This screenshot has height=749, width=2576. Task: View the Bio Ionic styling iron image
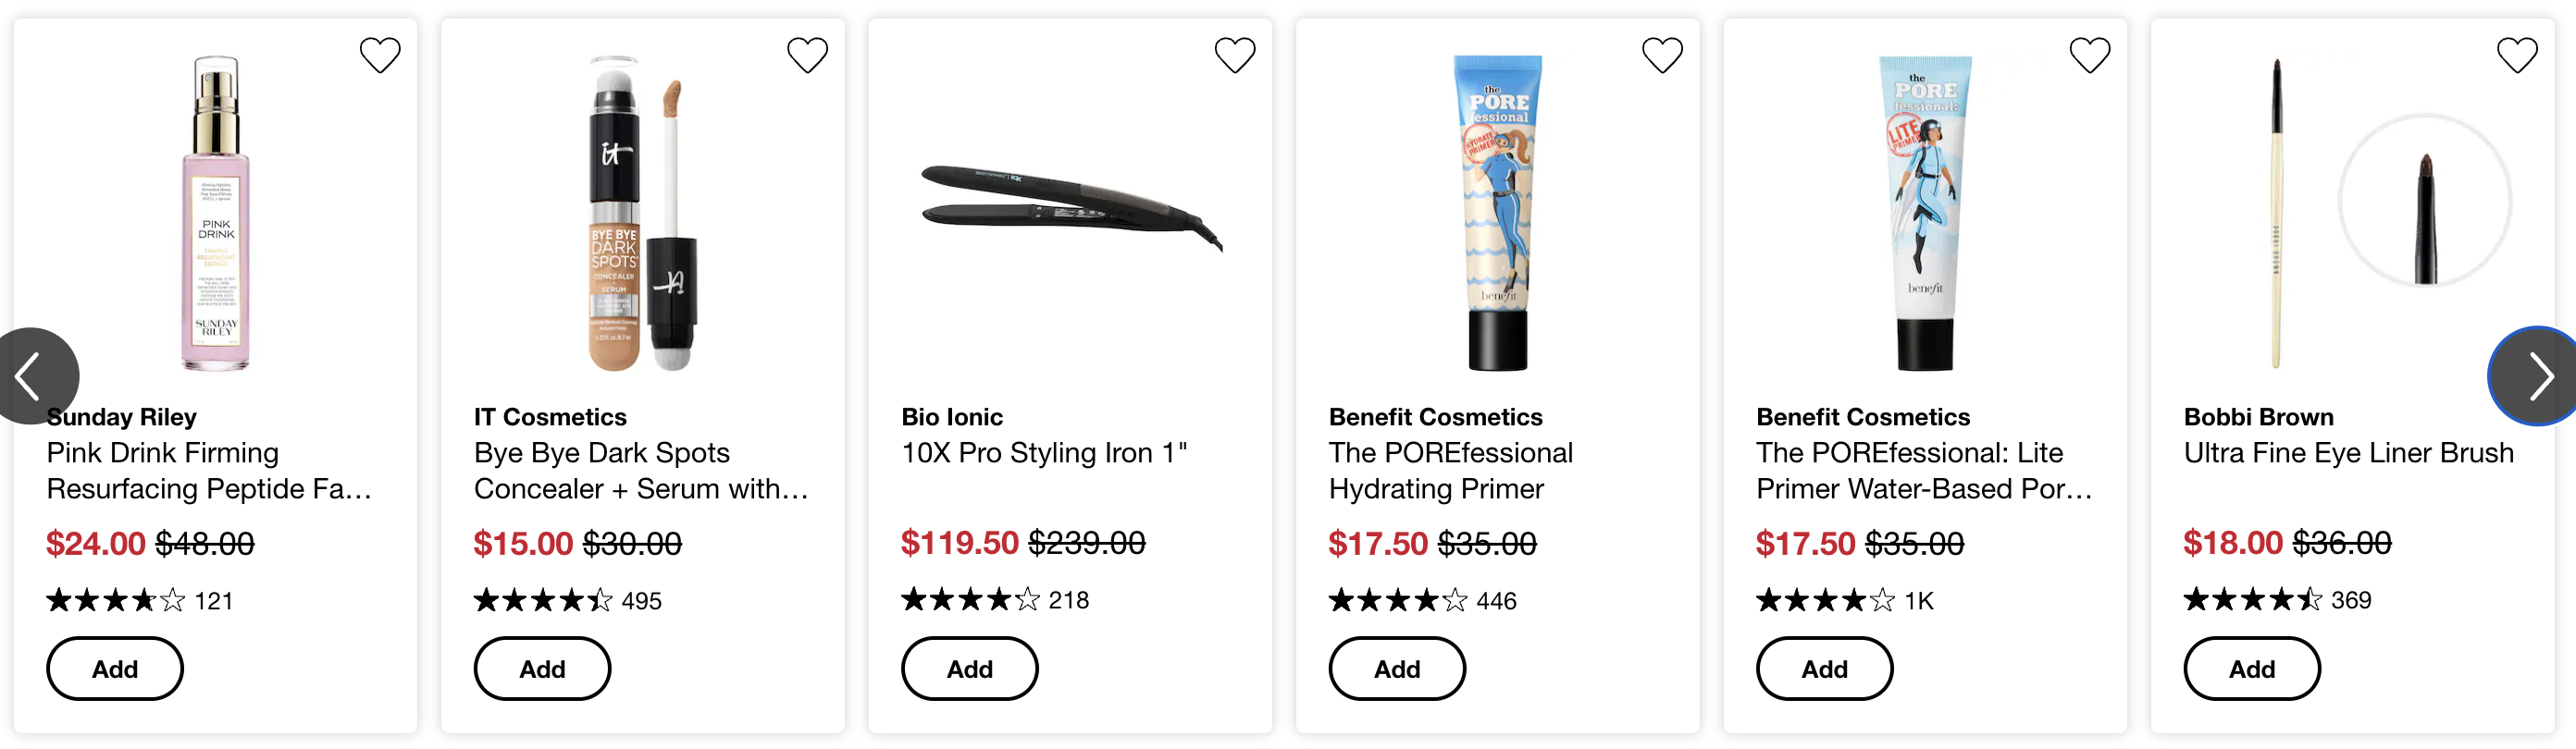[1070, 208]
